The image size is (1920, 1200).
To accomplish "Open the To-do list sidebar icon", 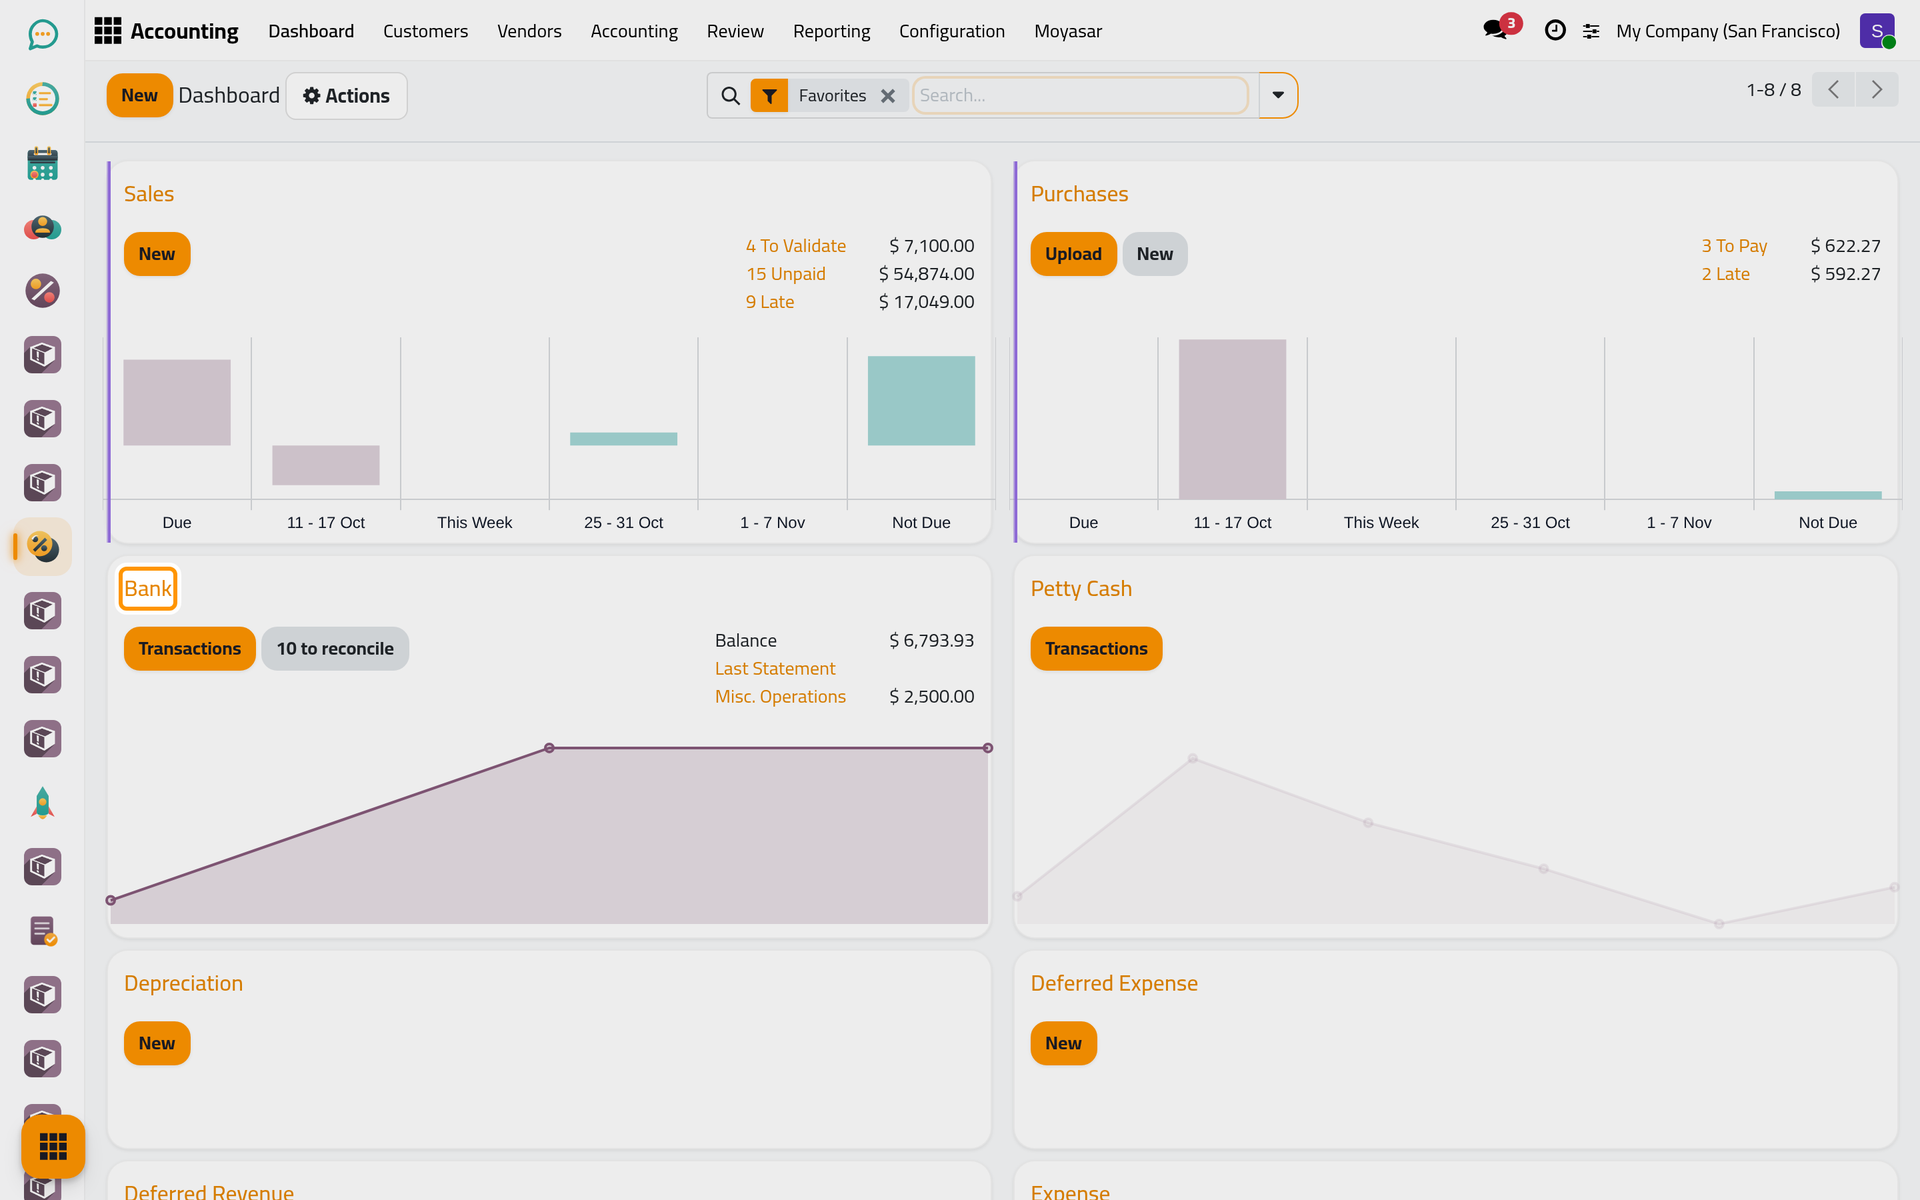I will point(42,99).
